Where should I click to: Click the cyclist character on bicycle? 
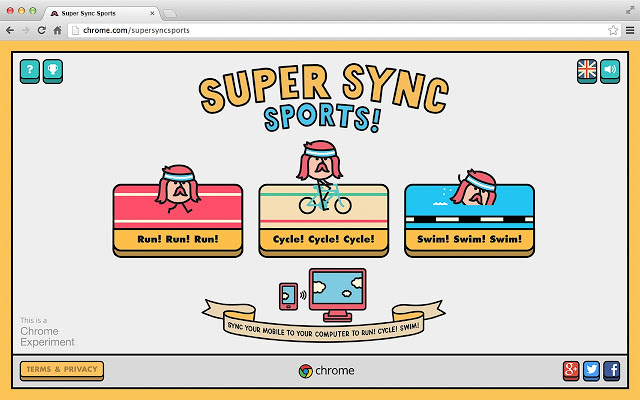(x=323, y=178)
